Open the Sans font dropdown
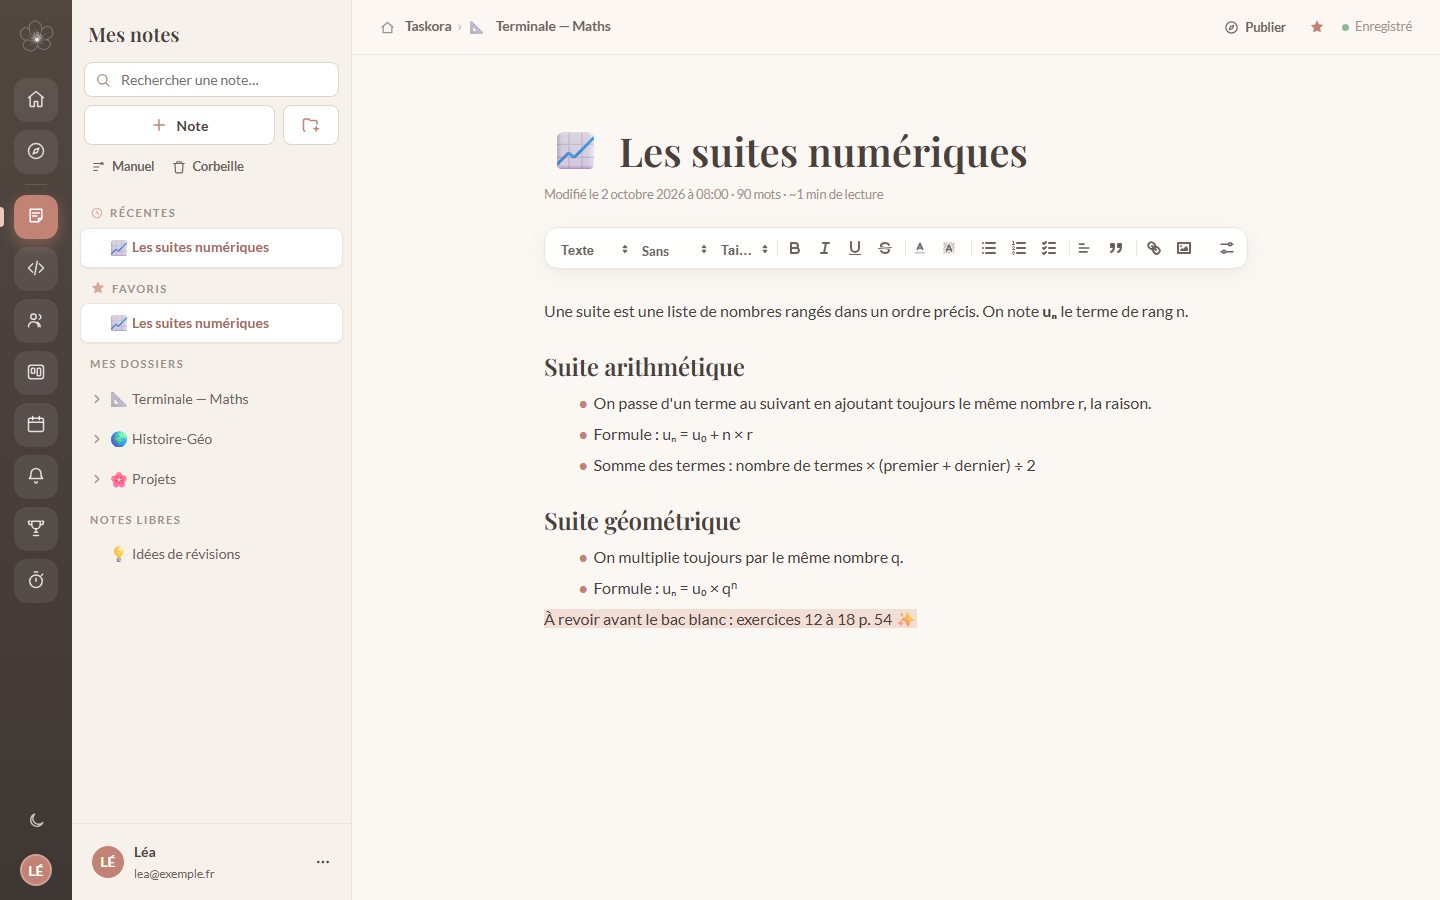Viewport: 1440px width, 900px height. [x=674, y=250]
